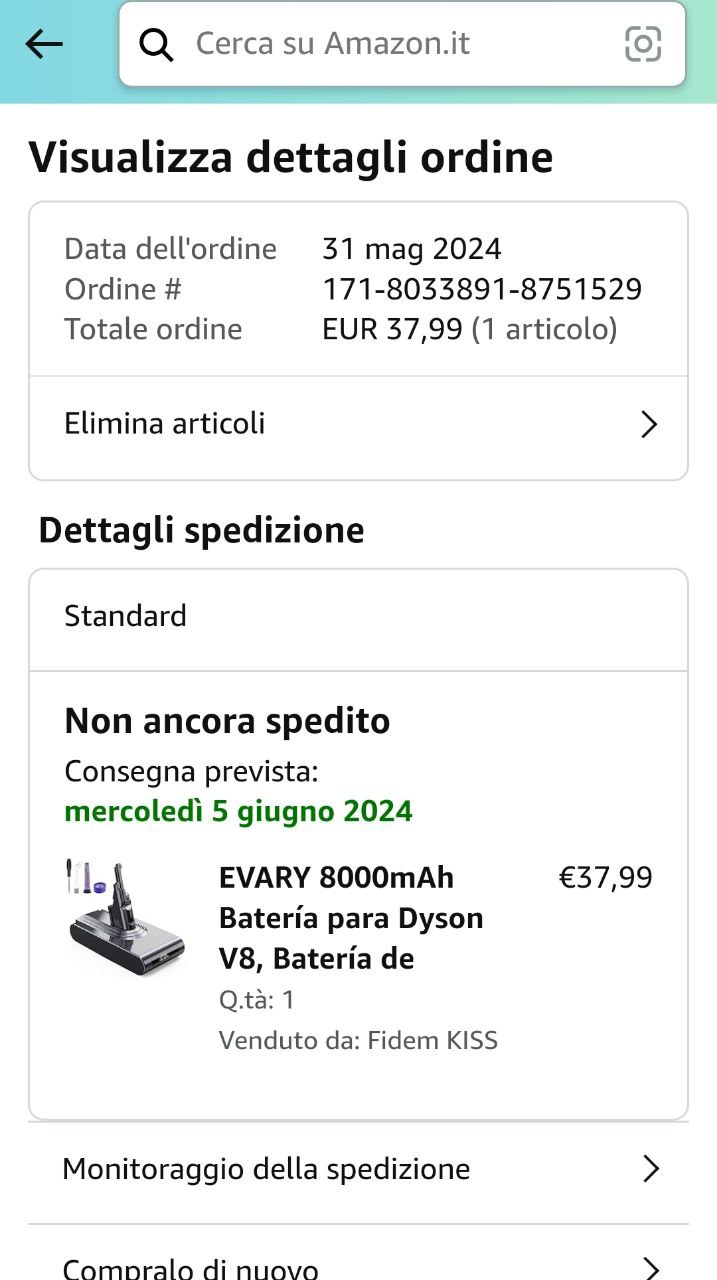717x1280 pixels.
Task: Tap the Q.tà: 1 quantity text
Action: pos(257,1000)
